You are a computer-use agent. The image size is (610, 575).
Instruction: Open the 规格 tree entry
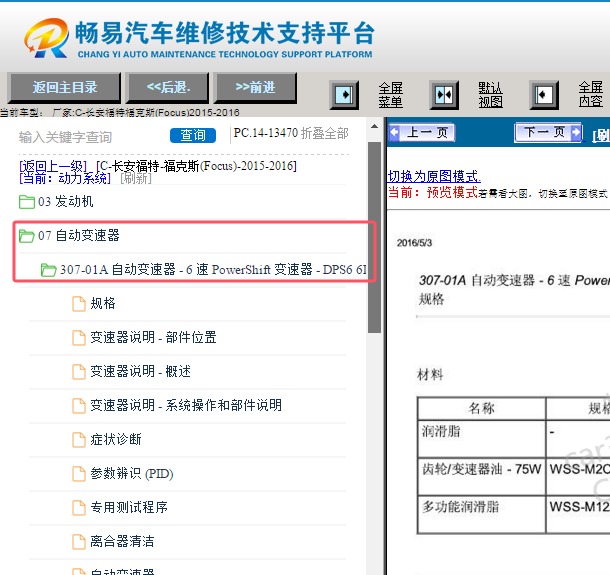click(103, 303)
